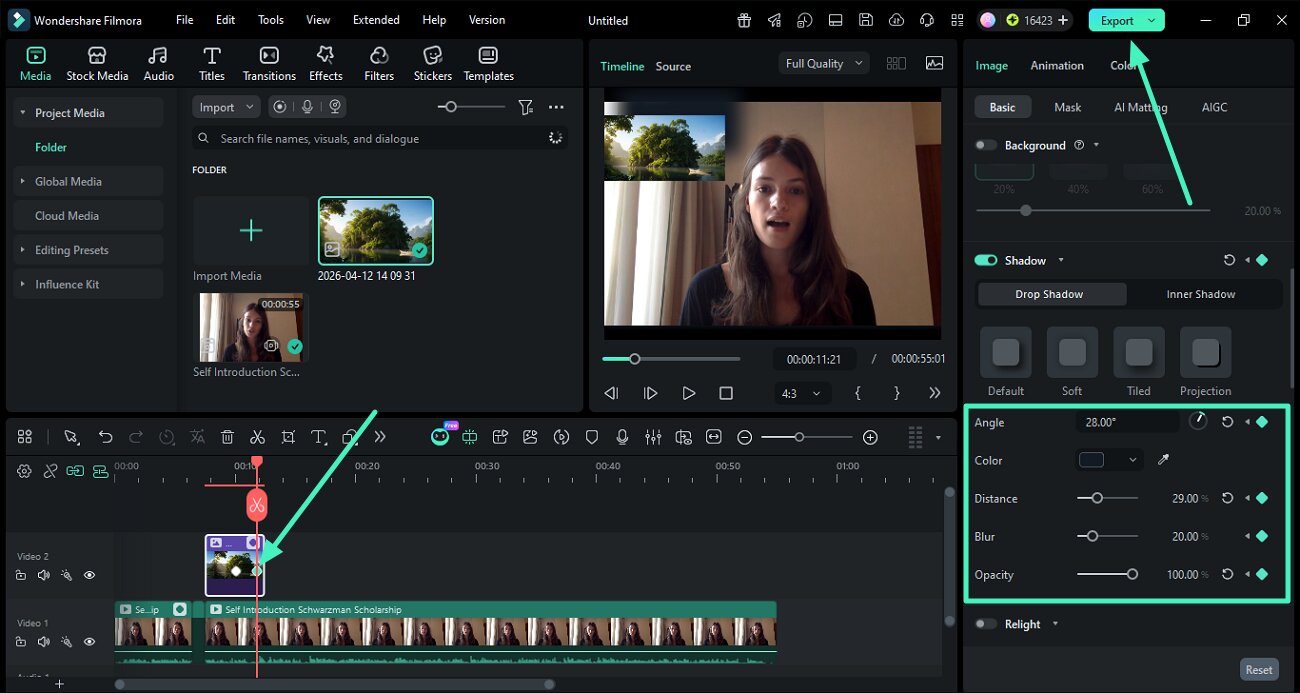Adjust the shadow Distance slider
The height and width of the screenshot is (693, 1300).
[1107, 498]
